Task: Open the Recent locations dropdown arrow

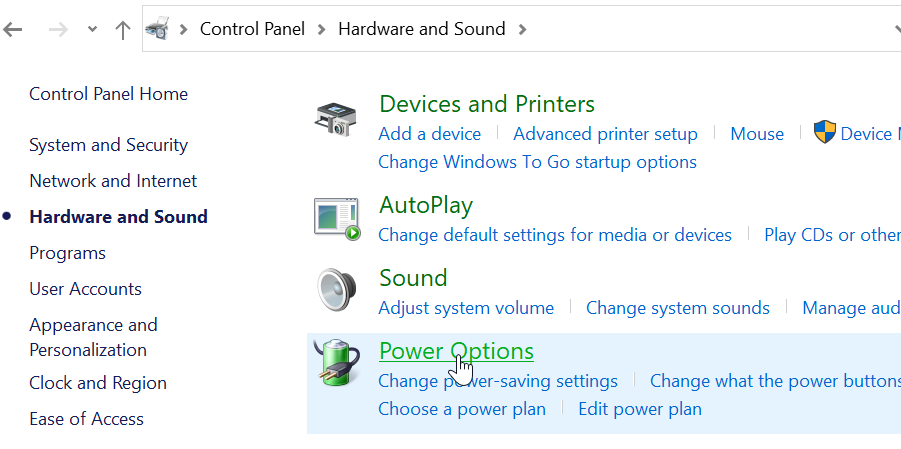Action: point(92,29)
